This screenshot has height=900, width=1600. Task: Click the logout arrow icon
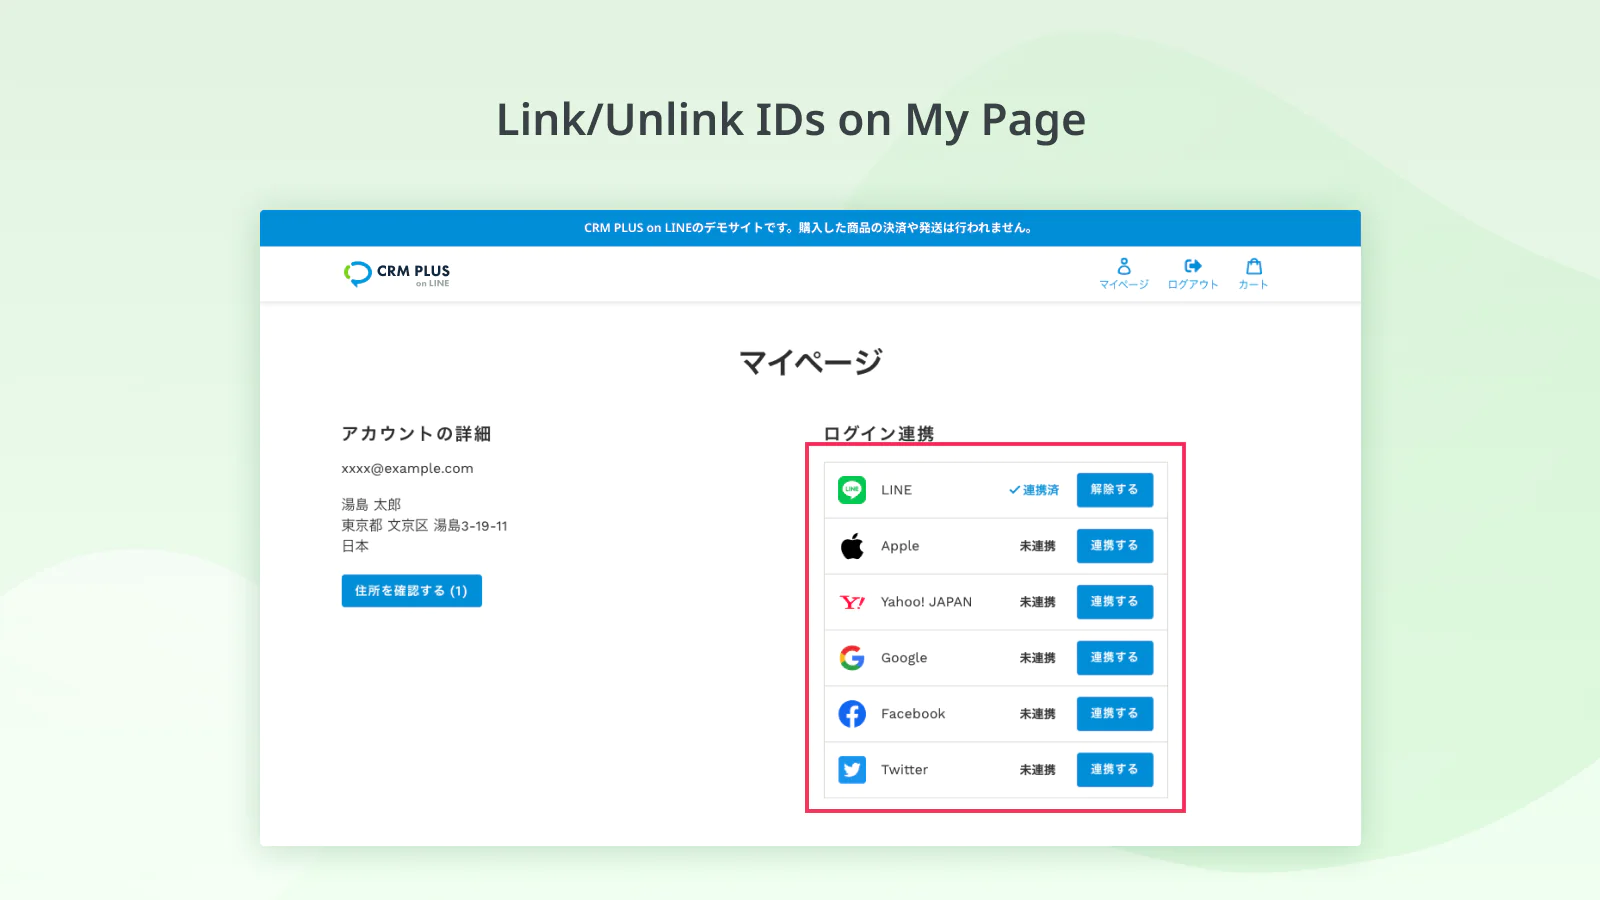1193,266
